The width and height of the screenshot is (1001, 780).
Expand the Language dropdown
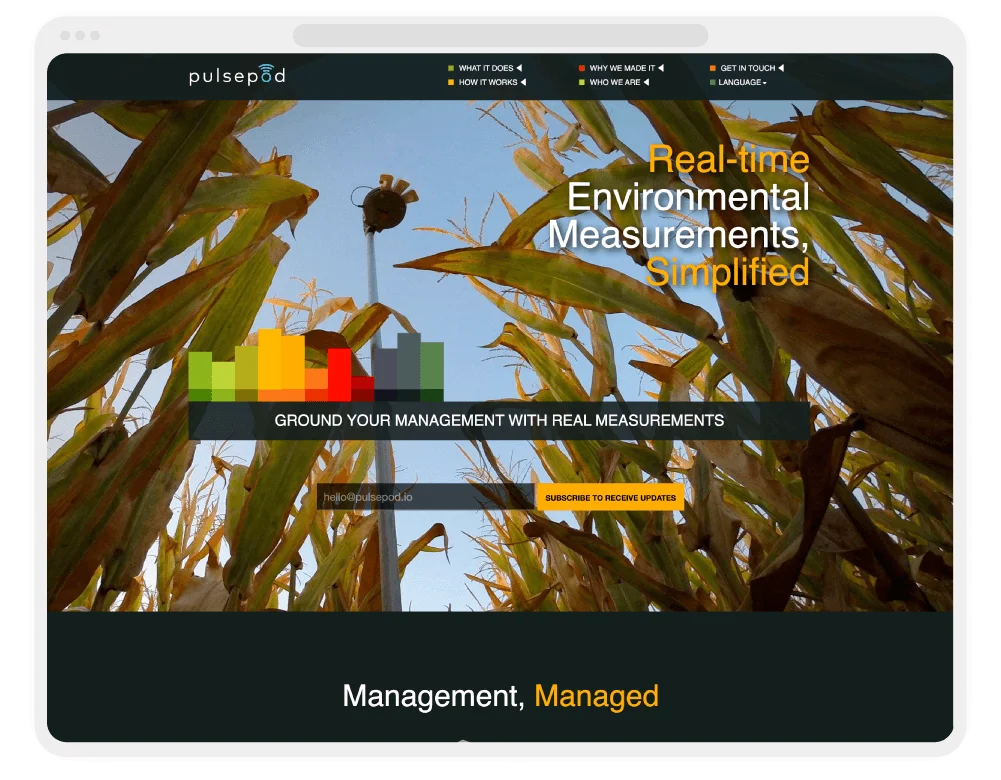[x=742, y=82]
